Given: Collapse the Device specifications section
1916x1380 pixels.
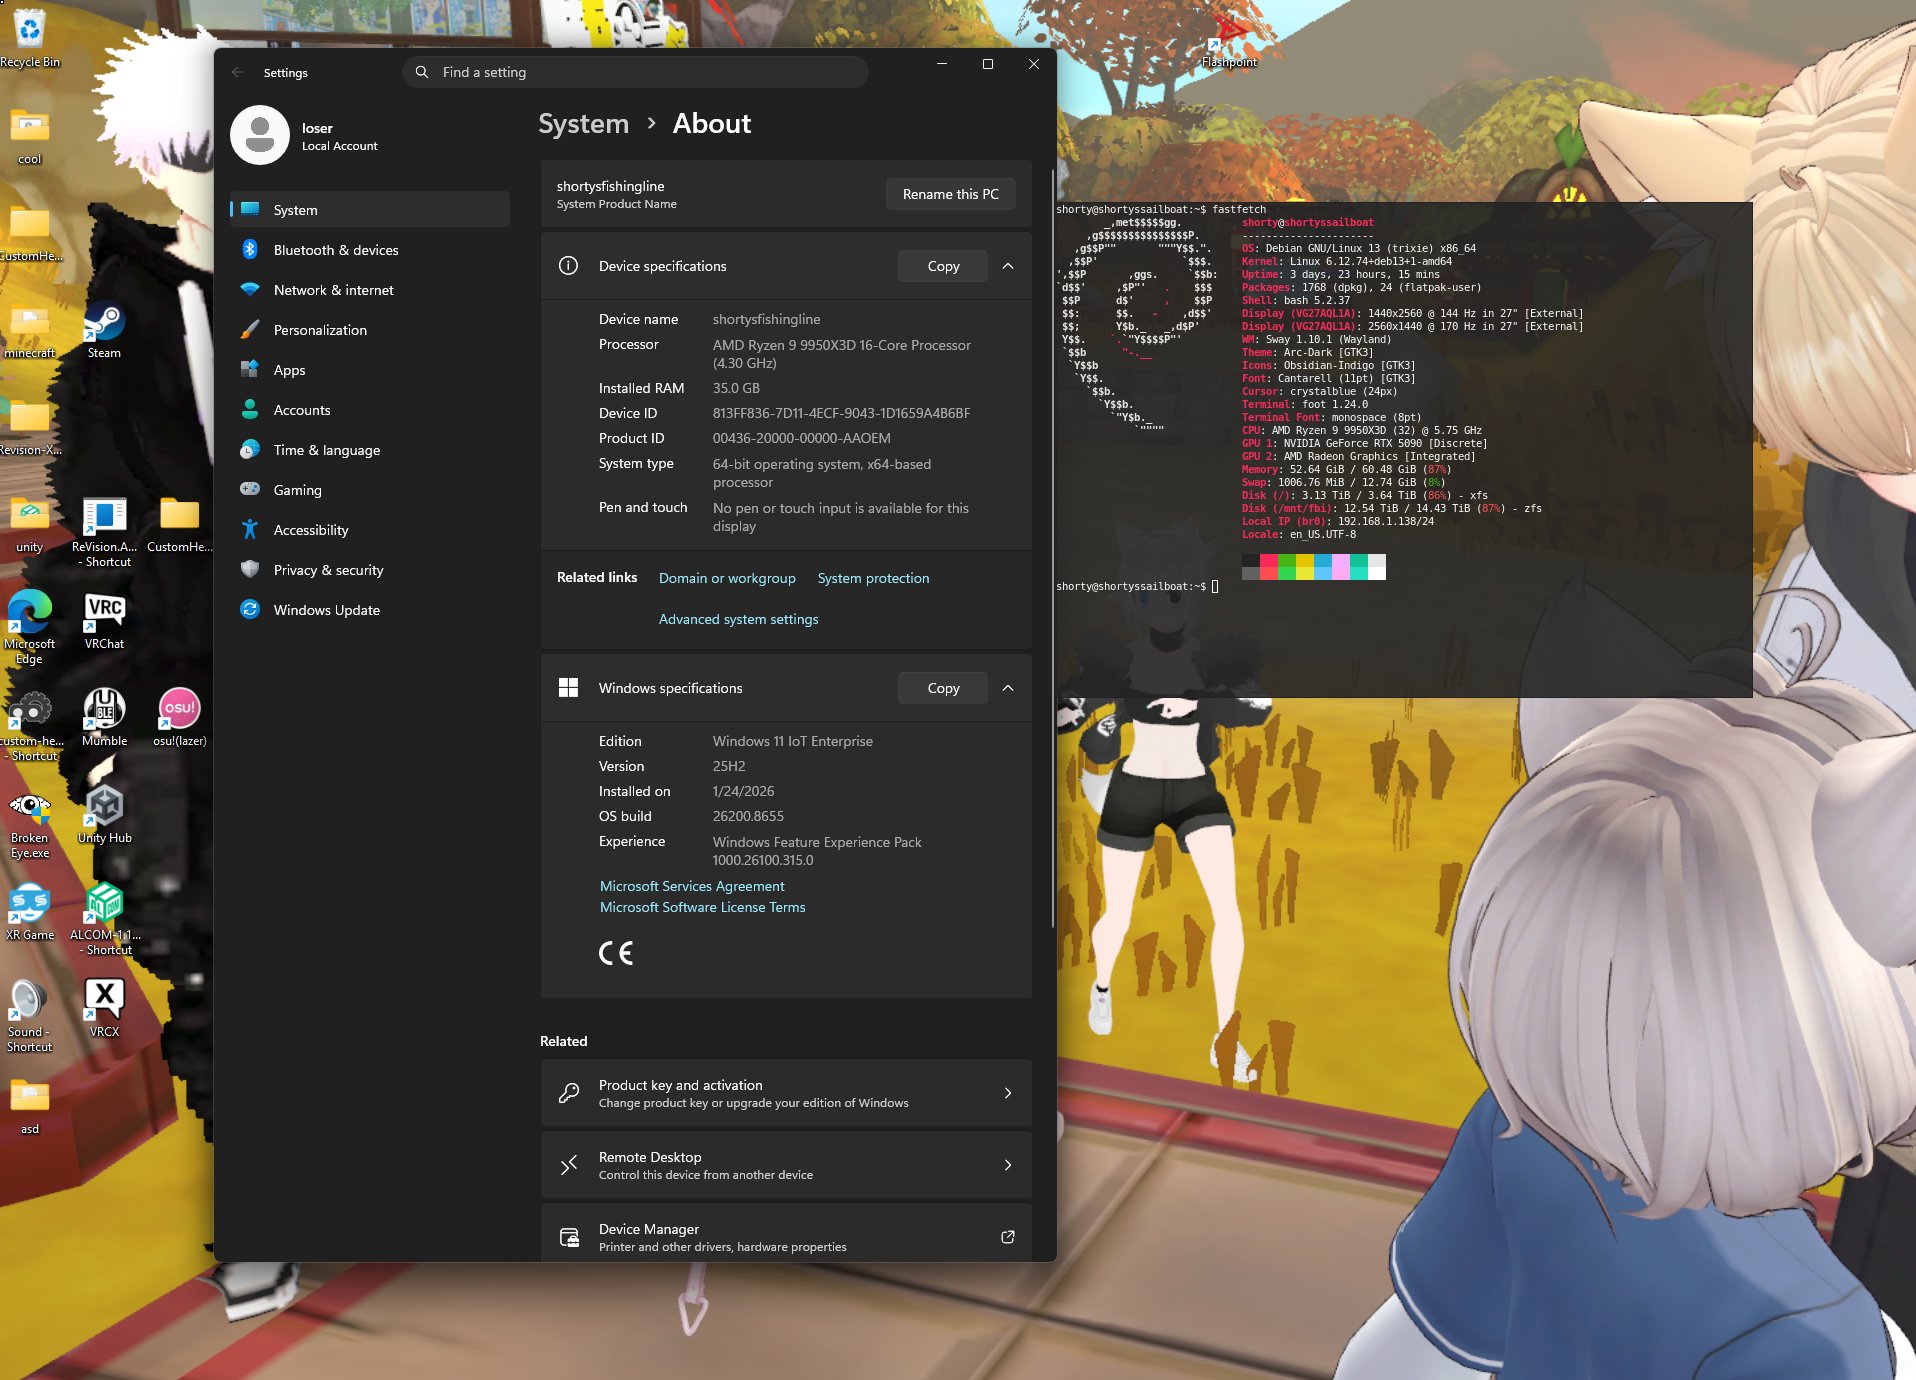Looking at the screenshot, I should point(1008,266).
